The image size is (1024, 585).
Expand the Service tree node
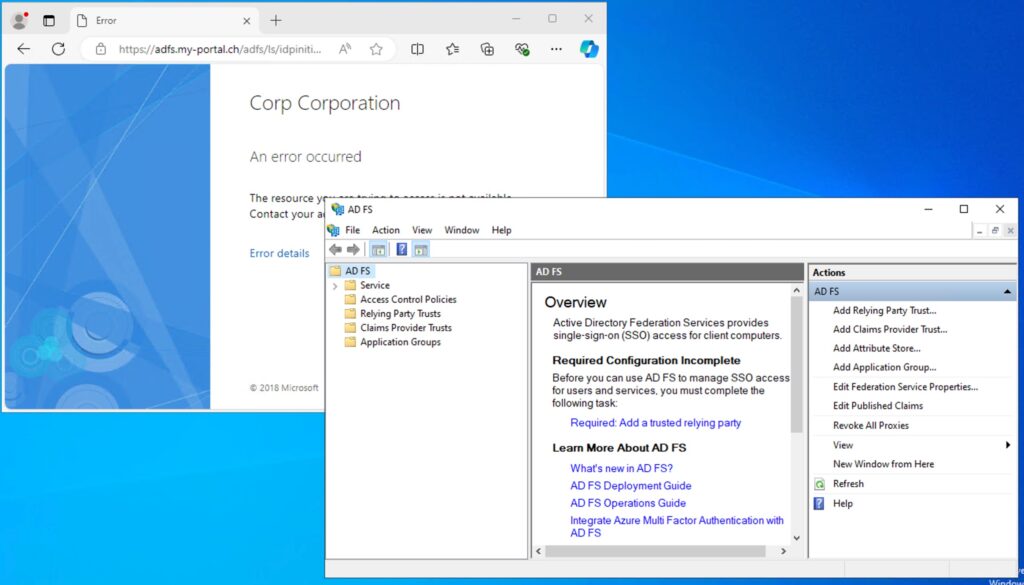point(335,286)
